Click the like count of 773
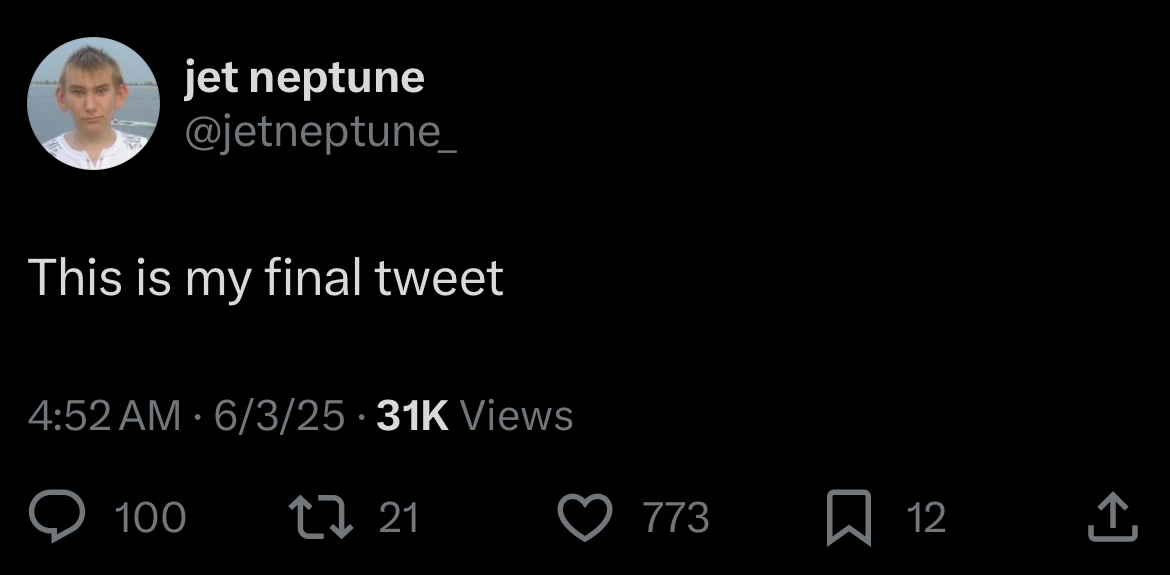This screenshot has width=1170, height=575. point(676,518)
